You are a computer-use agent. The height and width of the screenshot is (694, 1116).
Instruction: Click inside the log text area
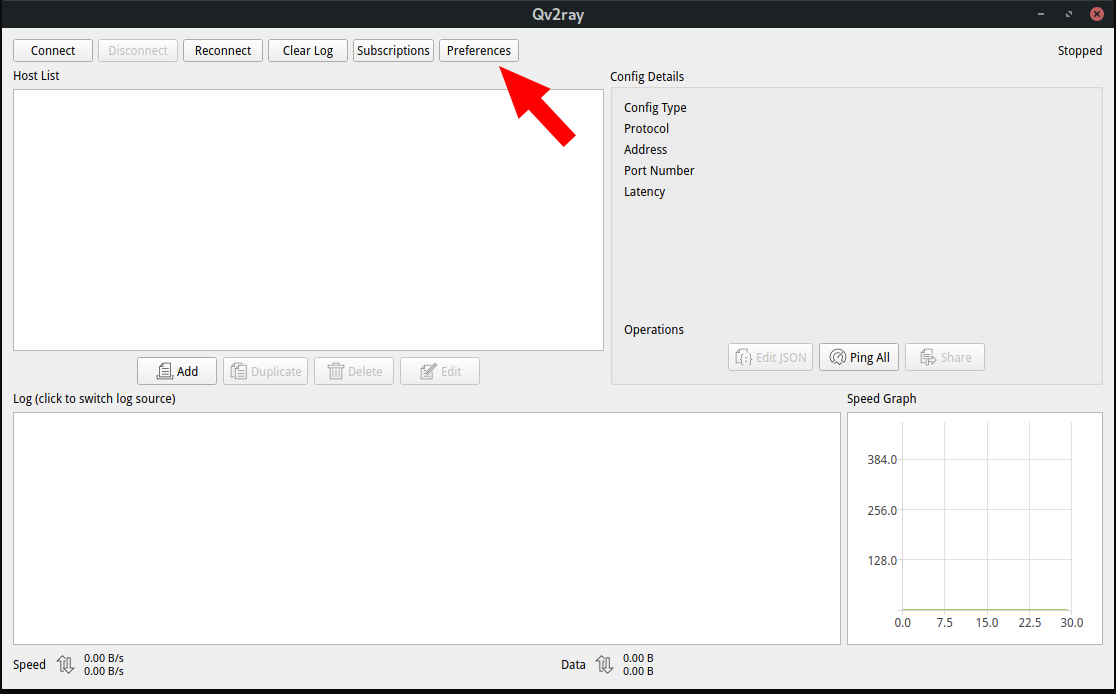[x=426, y=528]
